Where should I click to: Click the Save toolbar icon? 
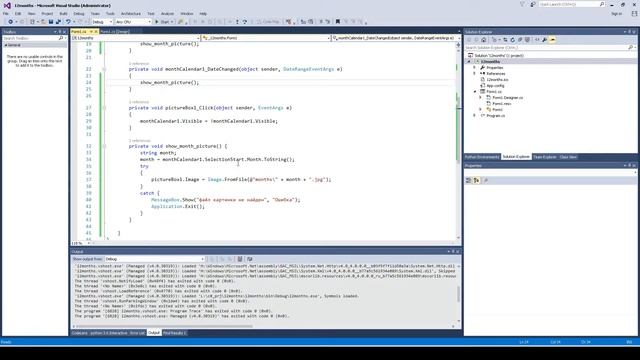[x=51, y=22]
